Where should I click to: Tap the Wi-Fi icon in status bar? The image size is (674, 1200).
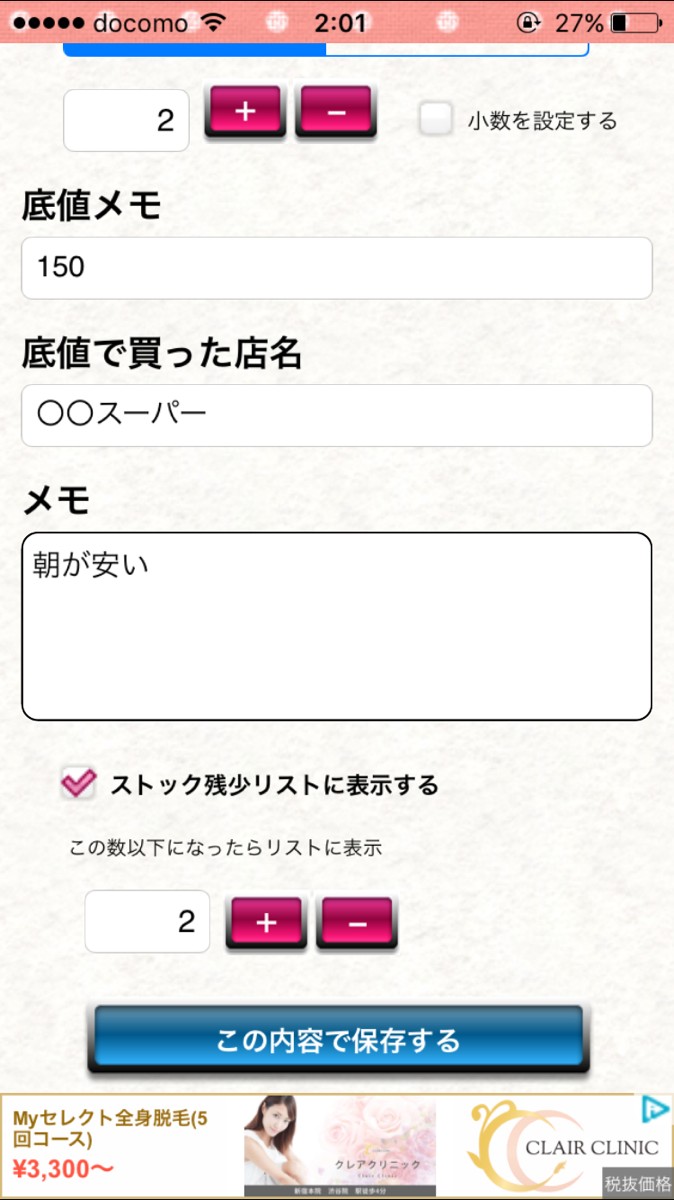pyautogui.click(x=213, y=22)
